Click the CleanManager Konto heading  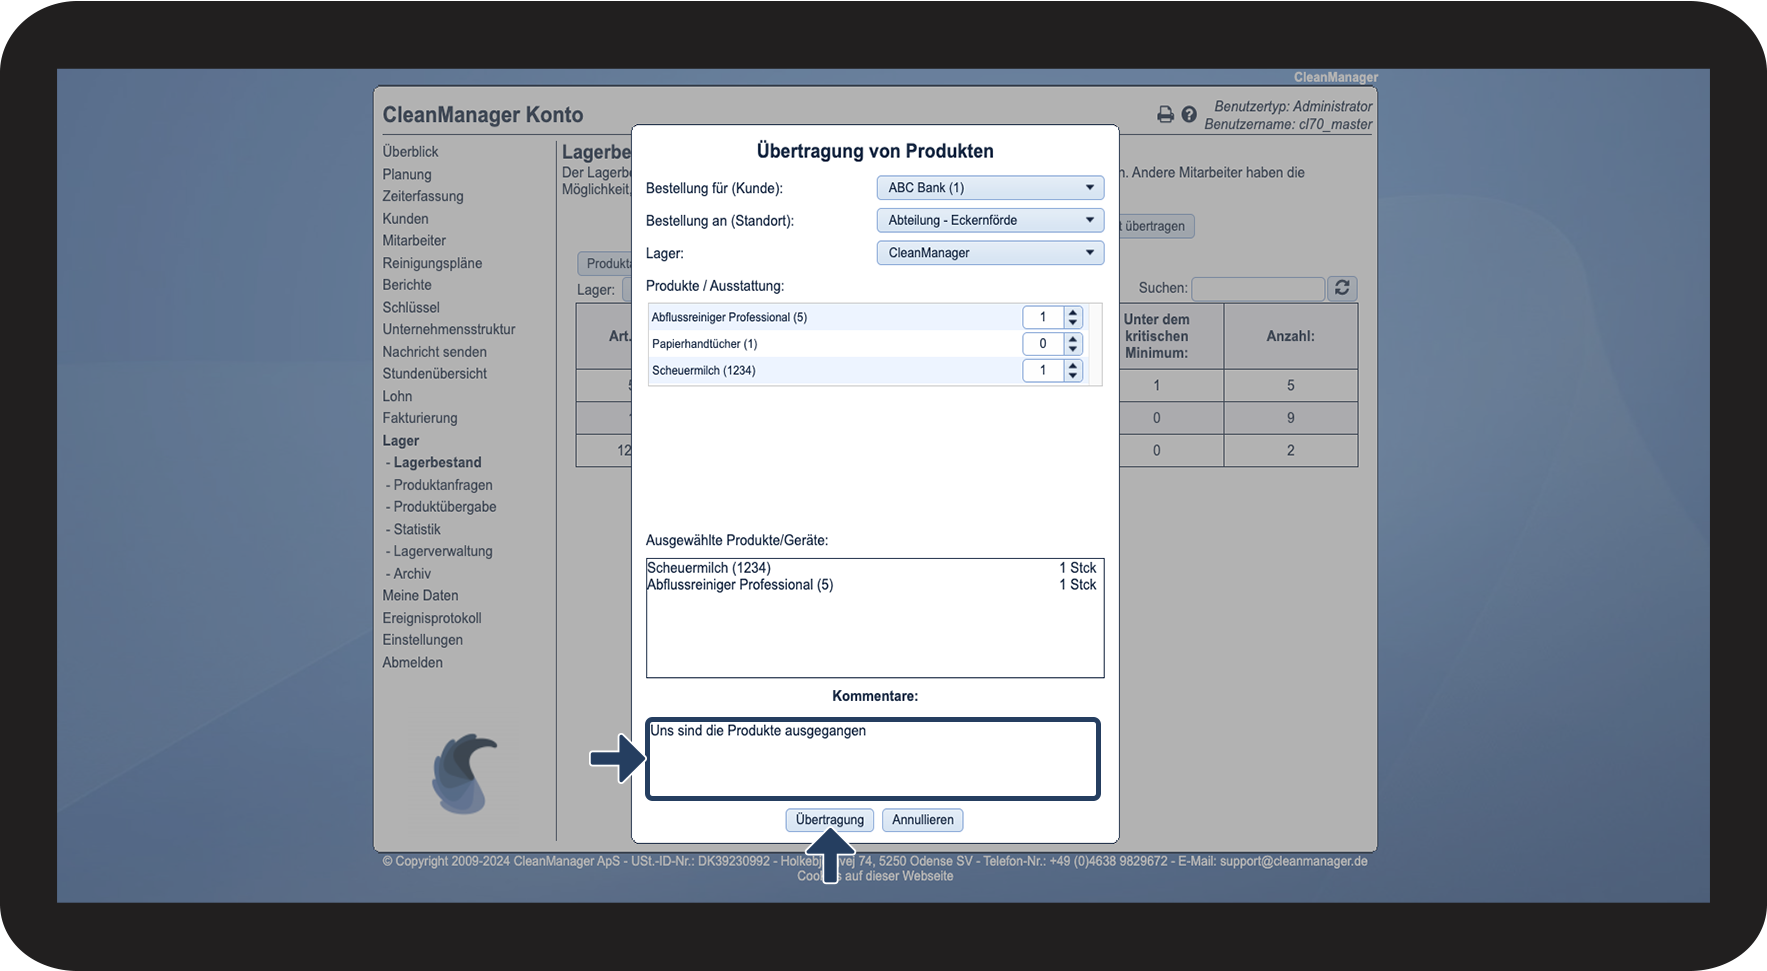483,115
